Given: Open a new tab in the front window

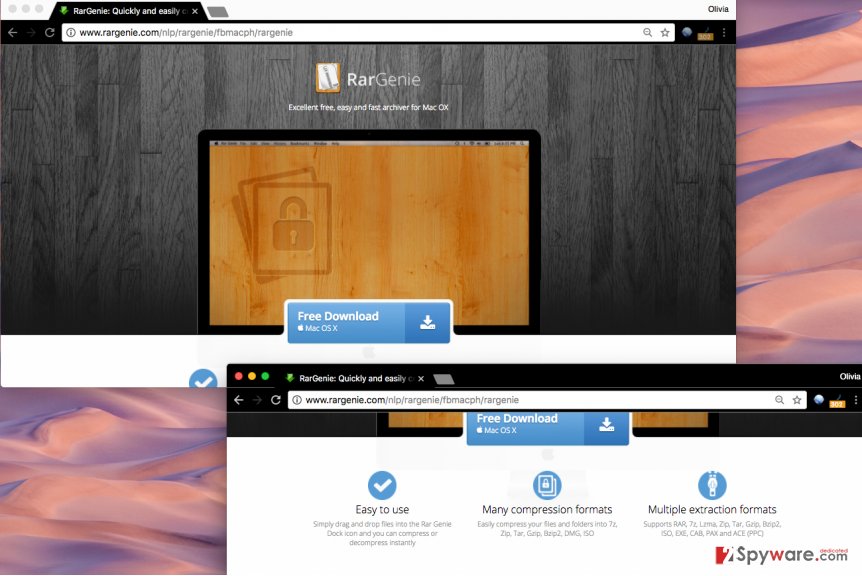Looking at the screenshot, I should (x=444, y=379).
